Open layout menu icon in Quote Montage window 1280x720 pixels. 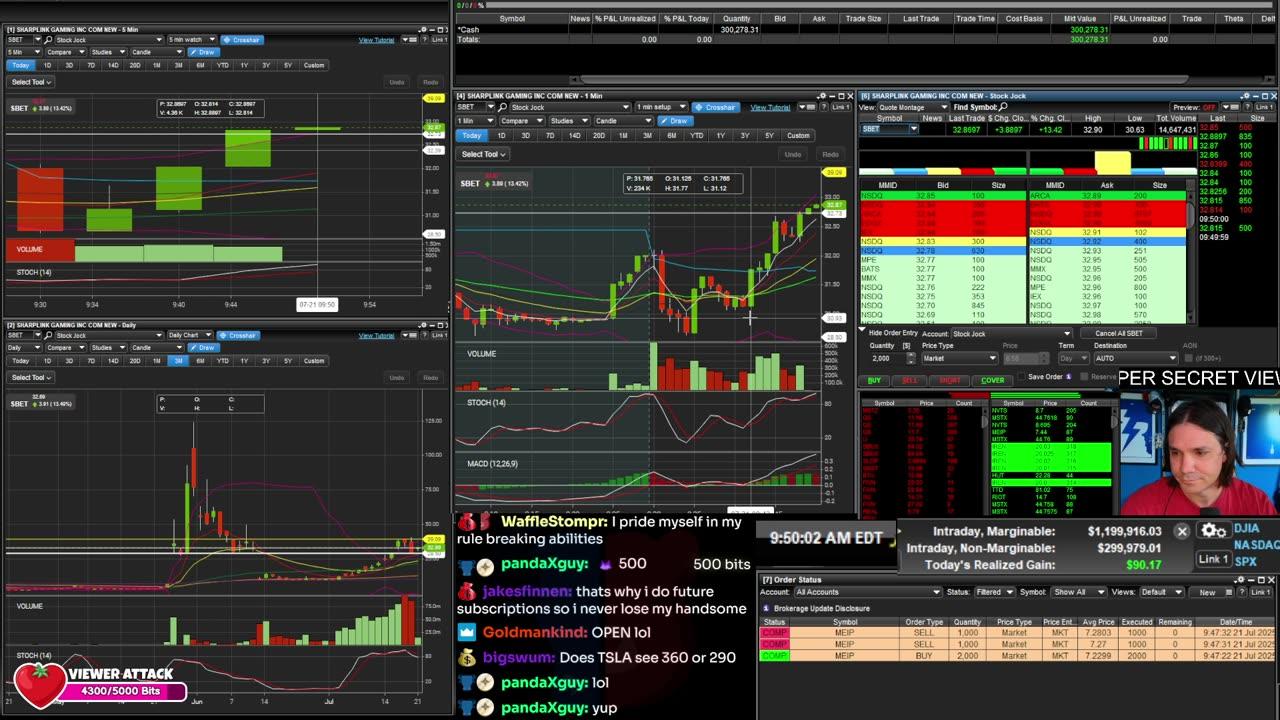[1230, 107]
